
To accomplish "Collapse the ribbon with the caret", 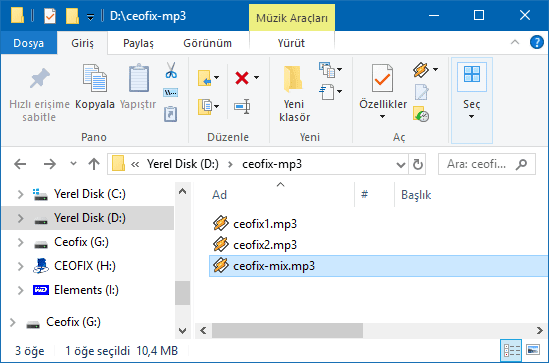I will click(515, 42).
